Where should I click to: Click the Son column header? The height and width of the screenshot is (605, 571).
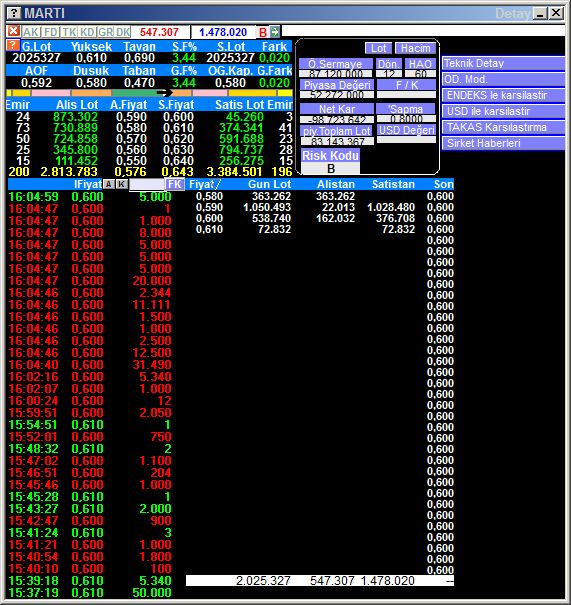point(443,184)
